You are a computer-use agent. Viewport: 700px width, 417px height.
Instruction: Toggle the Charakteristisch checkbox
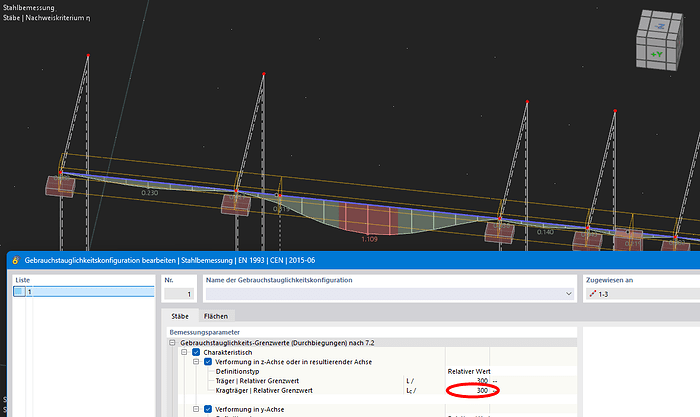[196, 352]
